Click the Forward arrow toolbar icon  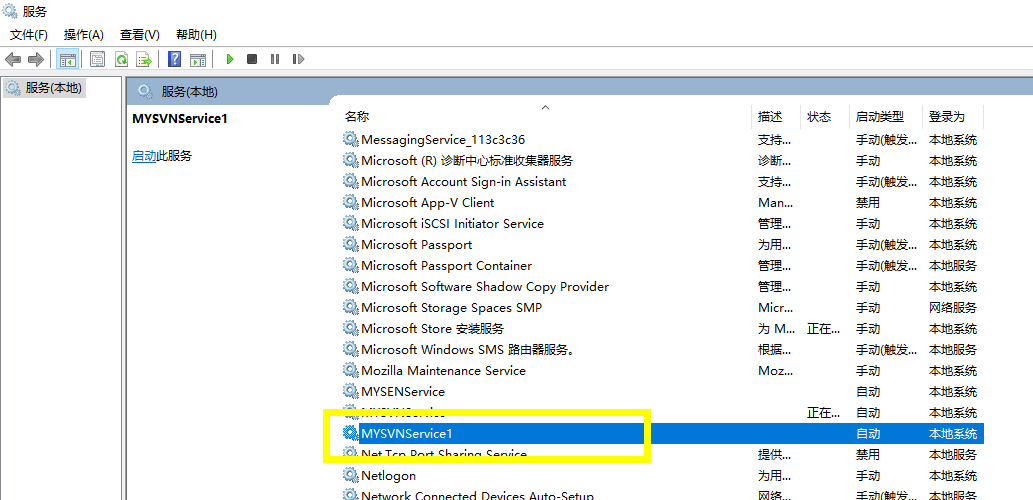[x=36, y=59]
